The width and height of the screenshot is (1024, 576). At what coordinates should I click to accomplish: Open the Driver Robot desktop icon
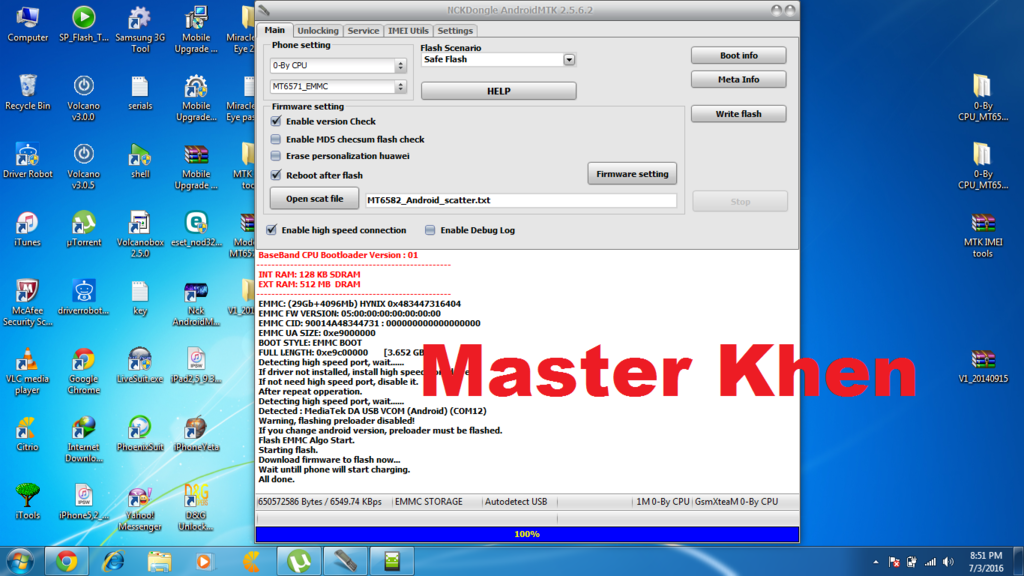tap(27, 156)
